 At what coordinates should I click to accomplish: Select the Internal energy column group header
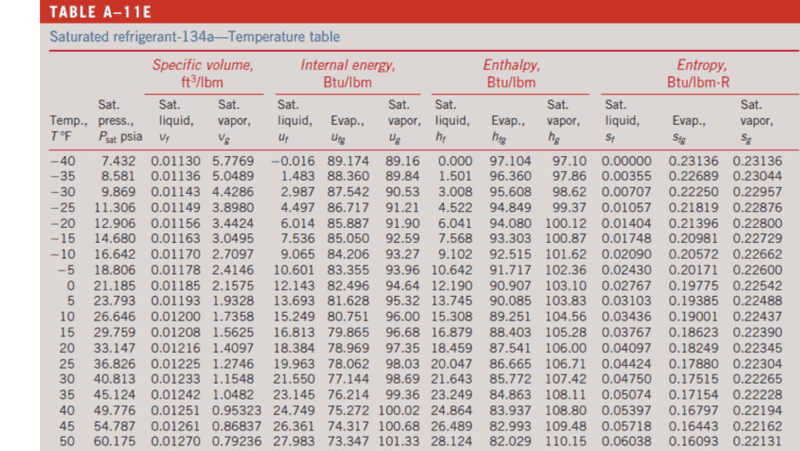(x=348, y=72)
